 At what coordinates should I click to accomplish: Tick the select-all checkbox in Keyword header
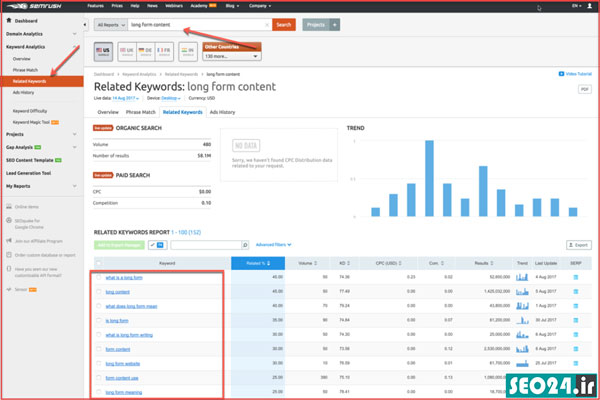pos(99,263)
